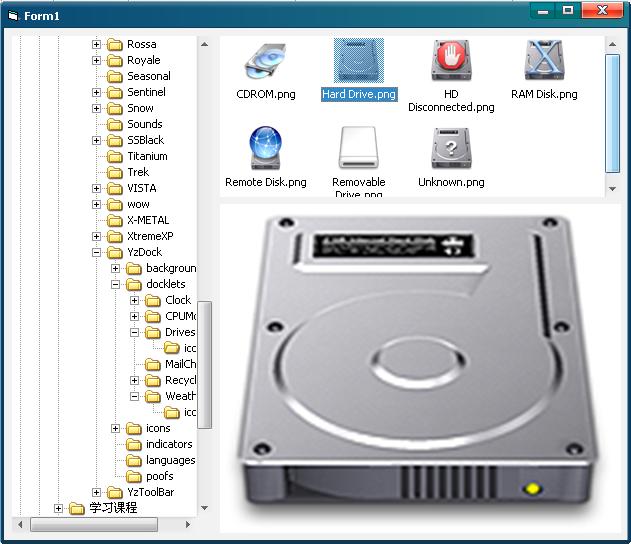
Task: Click the Removable Drive.png icon
Action: [x=358, y=149]
